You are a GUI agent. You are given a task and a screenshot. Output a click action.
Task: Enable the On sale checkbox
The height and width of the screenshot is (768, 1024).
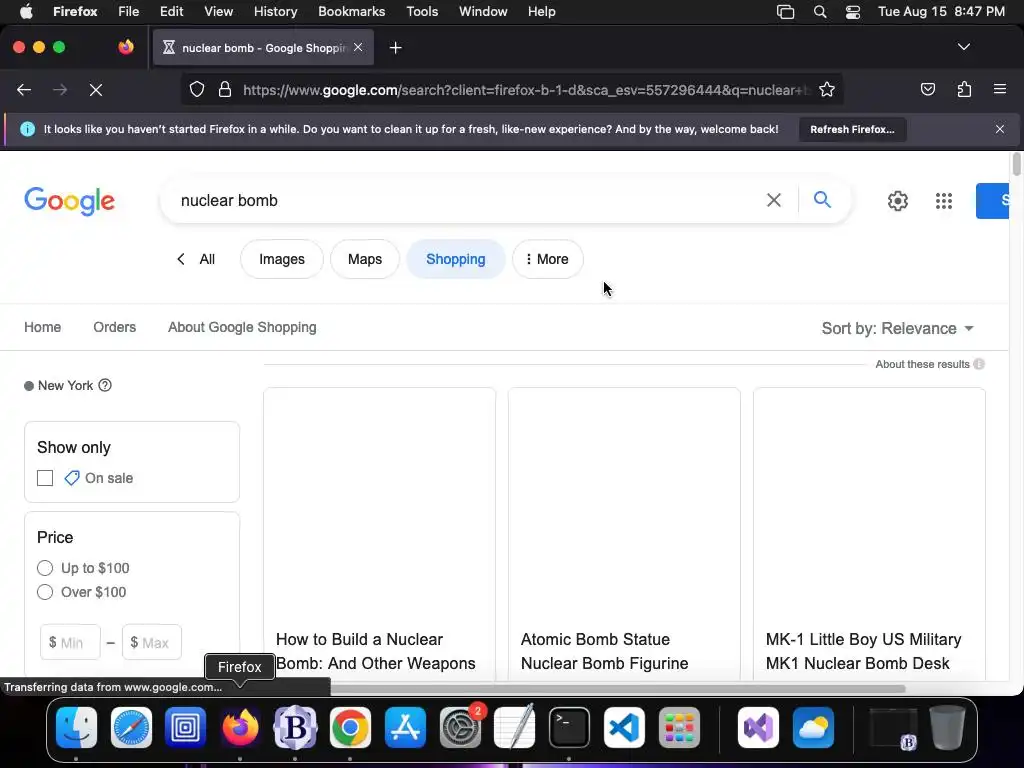point(45,478)
